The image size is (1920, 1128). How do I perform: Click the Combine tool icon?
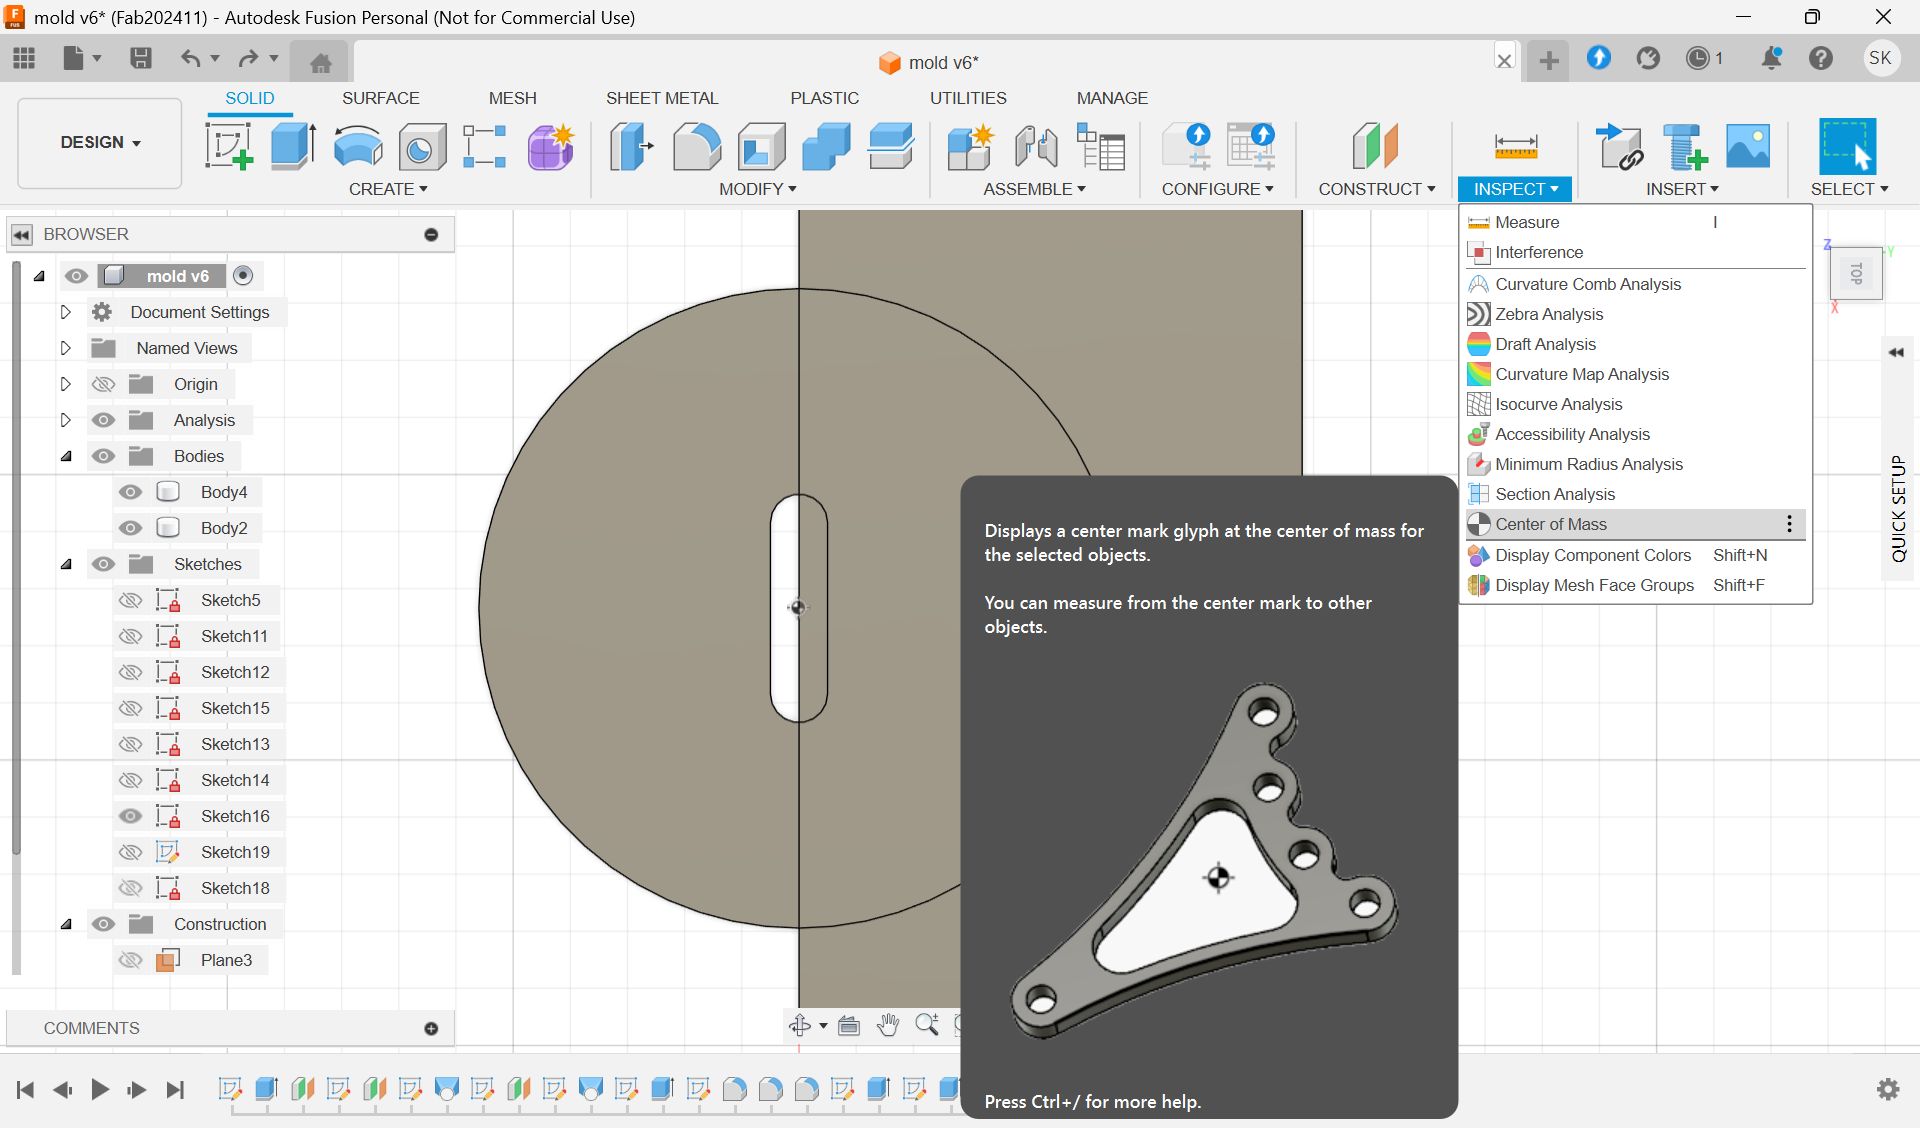pos(826,146)
